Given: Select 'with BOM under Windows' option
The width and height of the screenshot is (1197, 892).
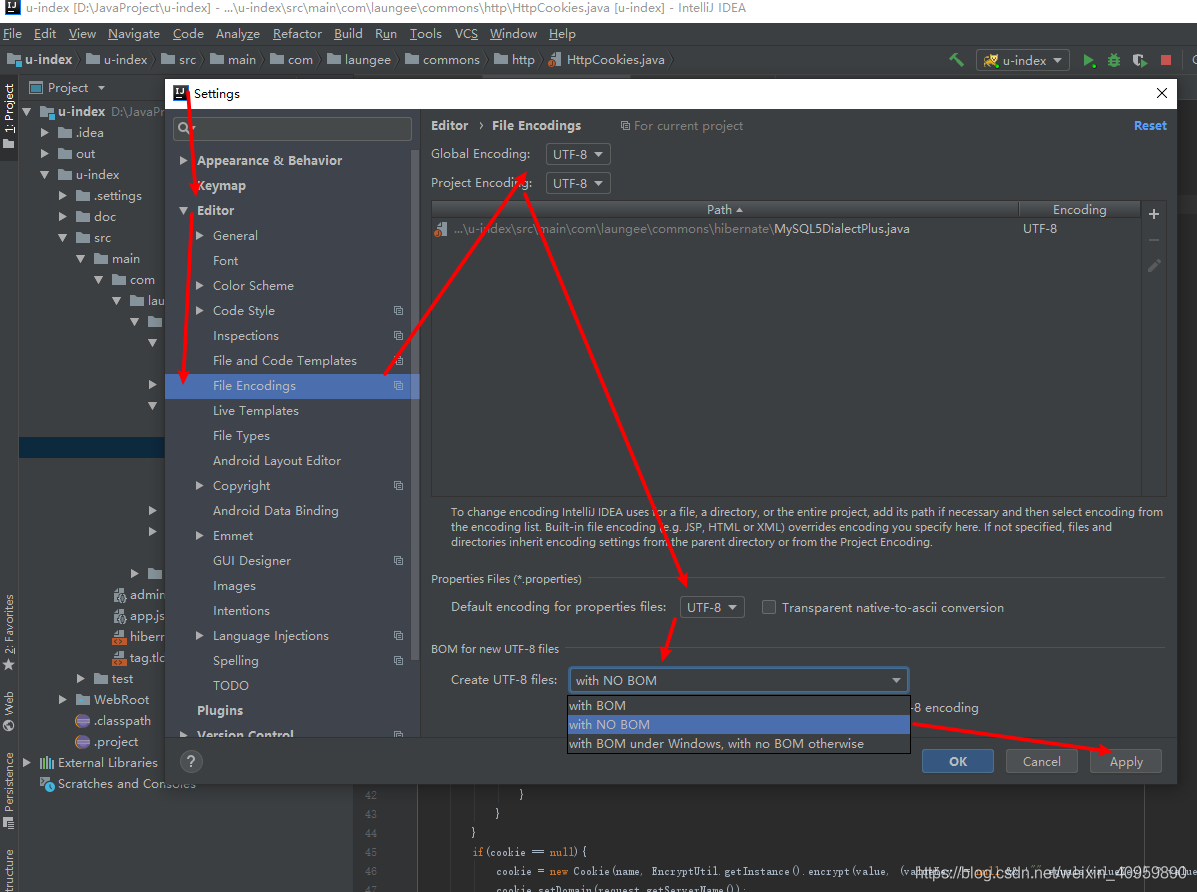Looking at the screenshot, I should click(739, 744).
